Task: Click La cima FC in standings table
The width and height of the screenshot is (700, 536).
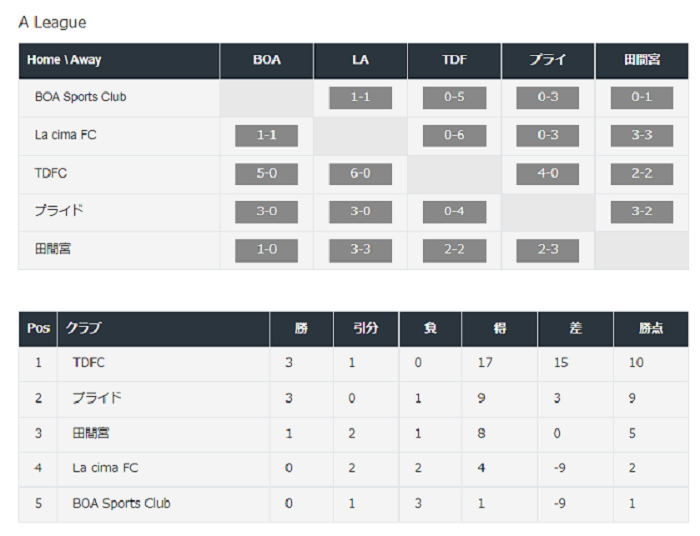Action: (x=105, y=468)
